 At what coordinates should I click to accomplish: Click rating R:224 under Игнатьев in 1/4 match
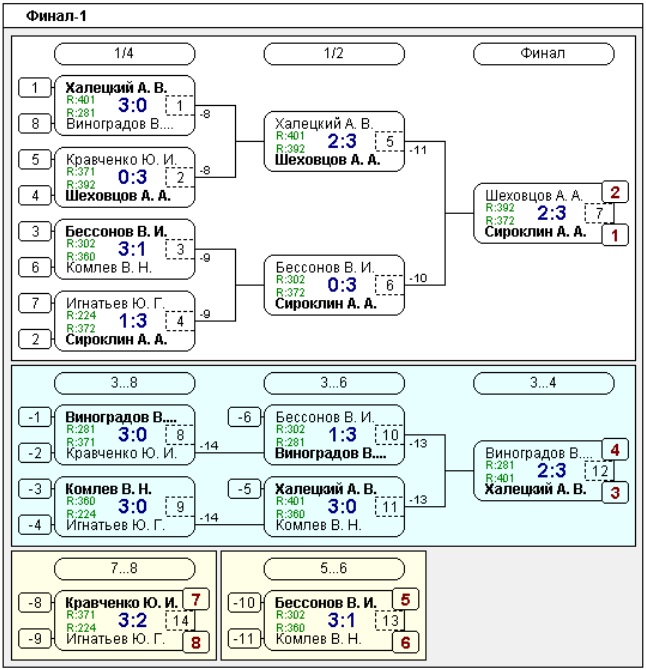pyautogui.click(x=81, y=315)
